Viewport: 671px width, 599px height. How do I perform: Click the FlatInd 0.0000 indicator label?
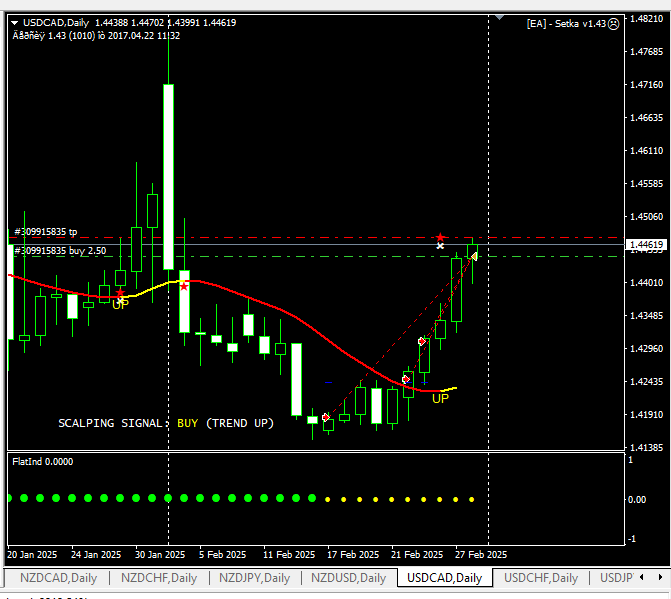pyautogui.click(x=43, y=462)
